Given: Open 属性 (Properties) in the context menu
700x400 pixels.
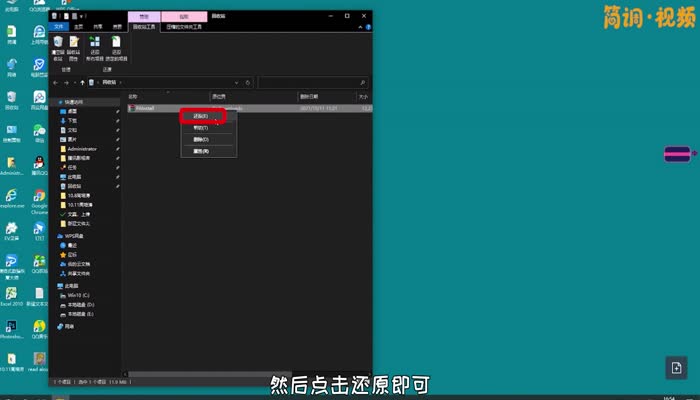Looking at the screenshot, I should pyautogui.click(x=201, y=151).
